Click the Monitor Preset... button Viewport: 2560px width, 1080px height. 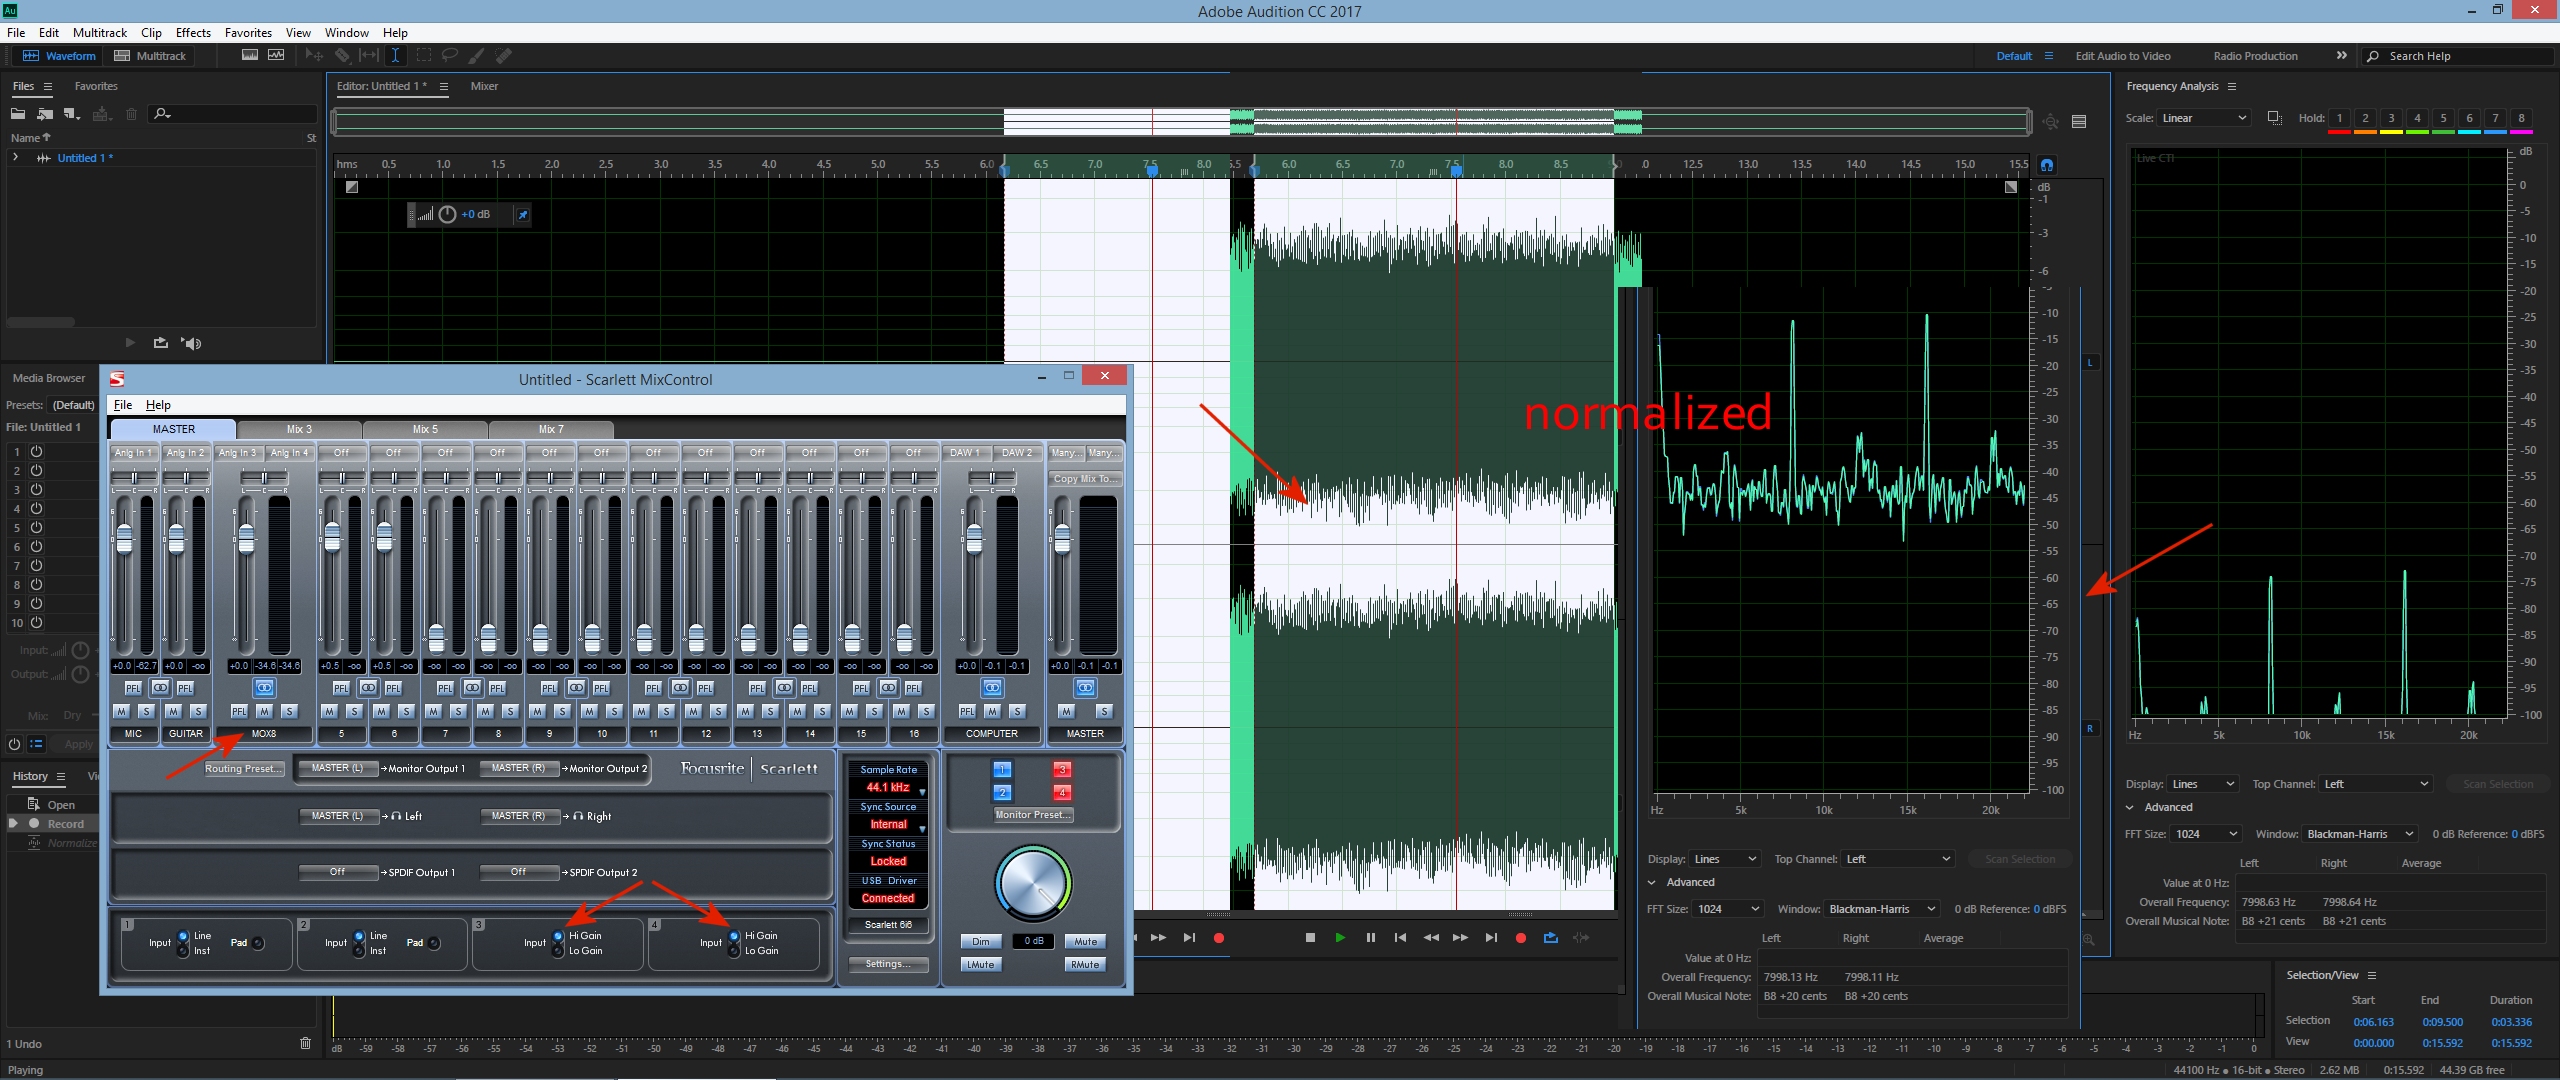(x=1033, y=815)
